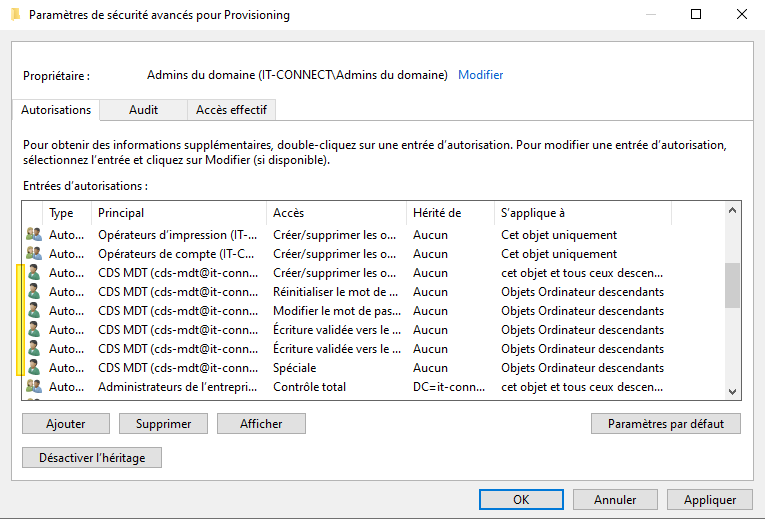Screen dimensions: 765x519
Task: Sort by the Accès column header
Action: 337,213
